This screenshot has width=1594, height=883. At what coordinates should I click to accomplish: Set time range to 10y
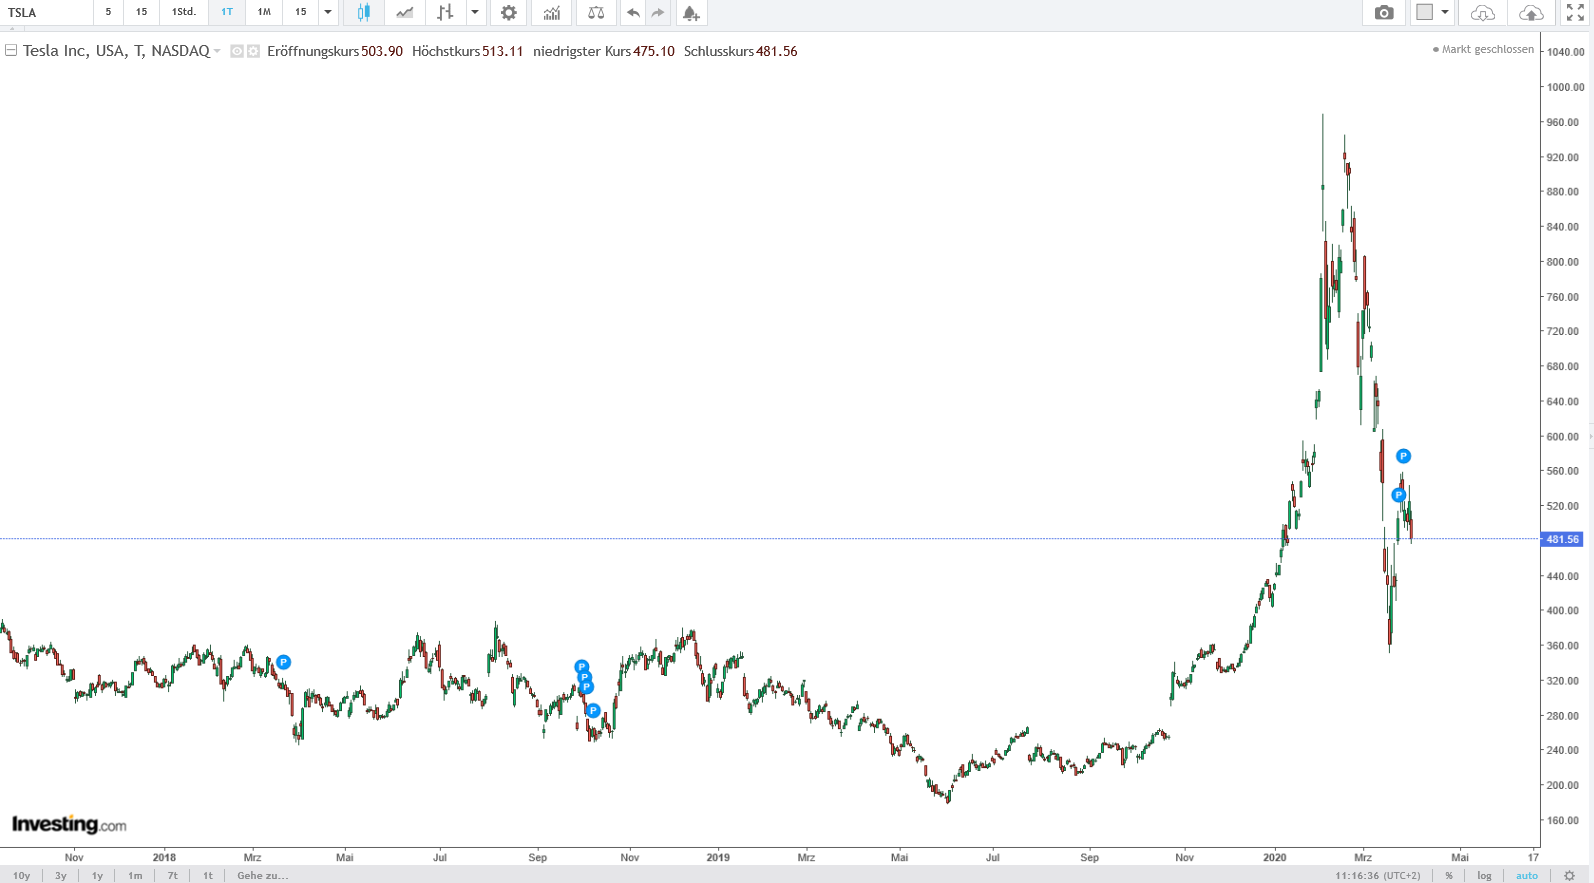click(21, 875)
